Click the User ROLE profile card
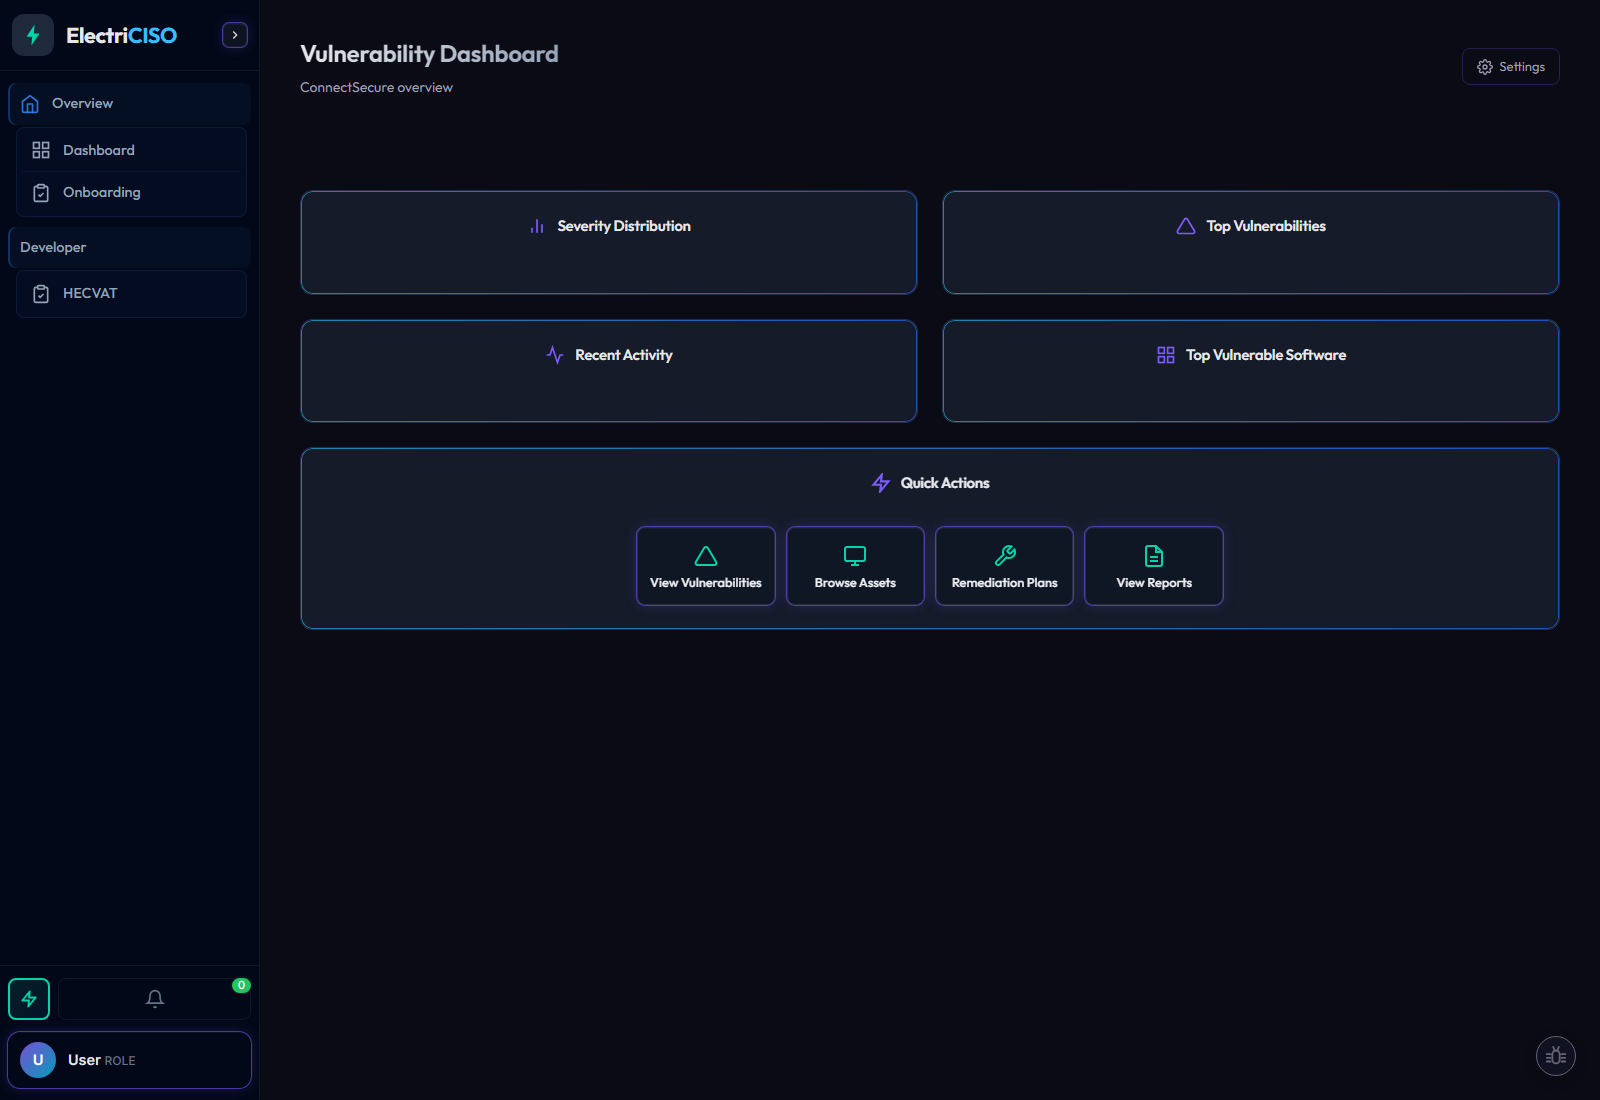The height and width of the screenshot is (1100, 1600). pos(129,1059)
